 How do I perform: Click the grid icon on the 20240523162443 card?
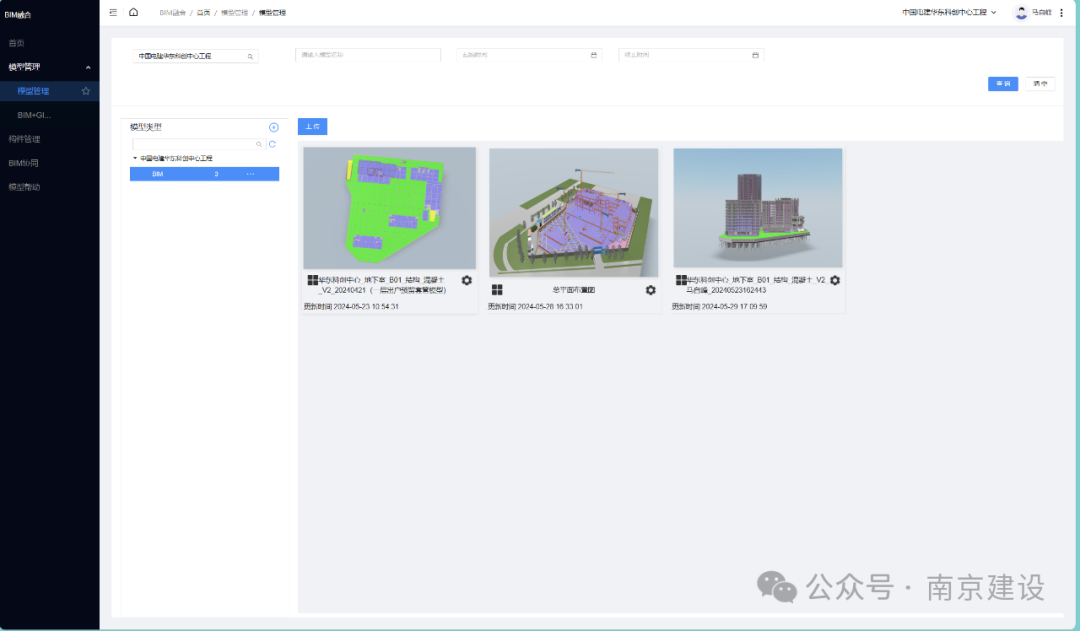681,280
